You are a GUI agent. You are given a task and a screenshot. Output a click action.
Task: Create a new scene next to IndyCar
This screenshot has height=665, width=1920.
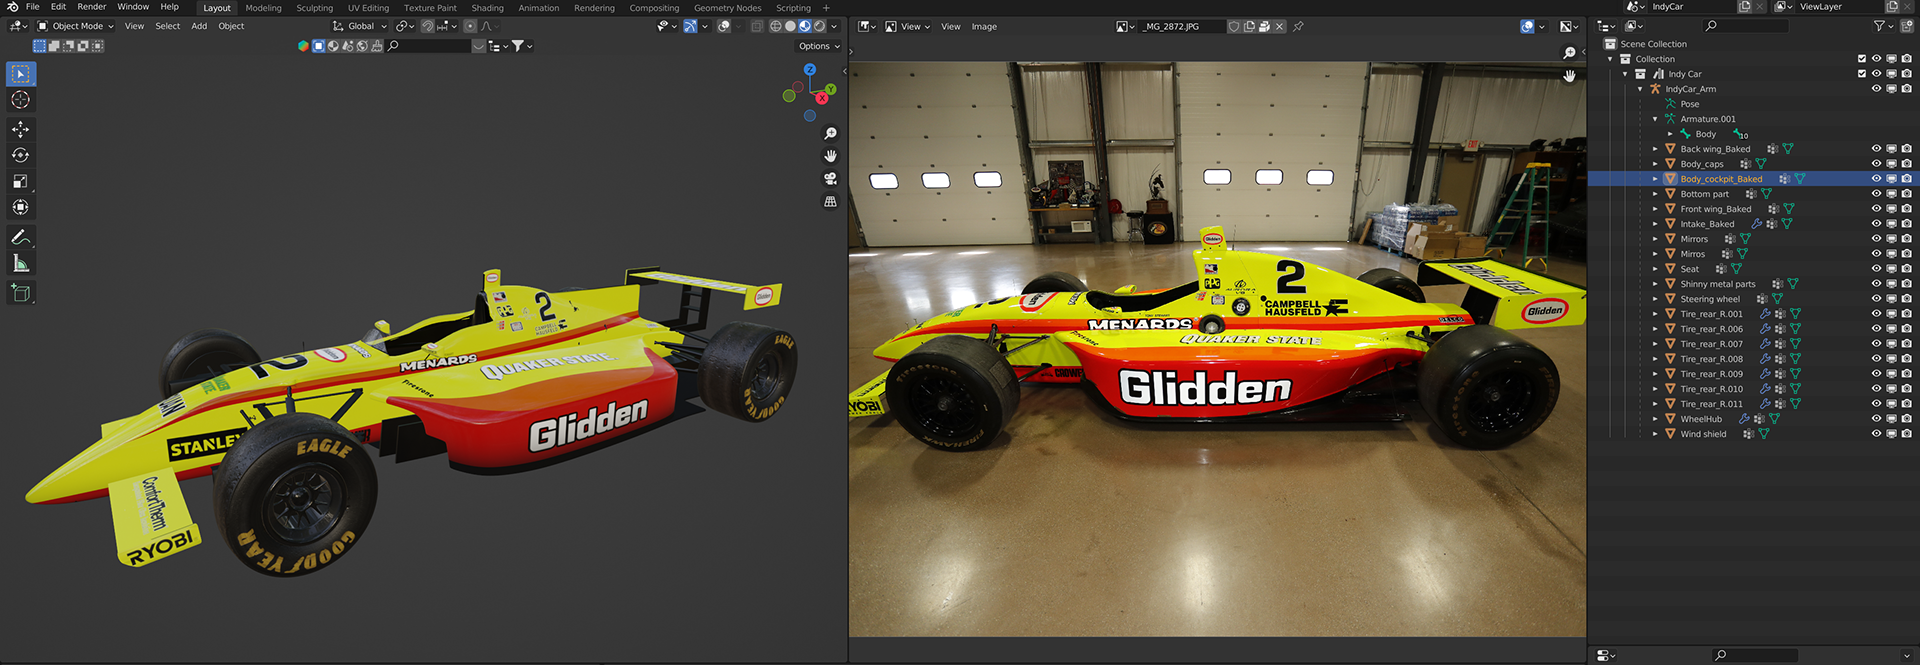[1744, 7]
